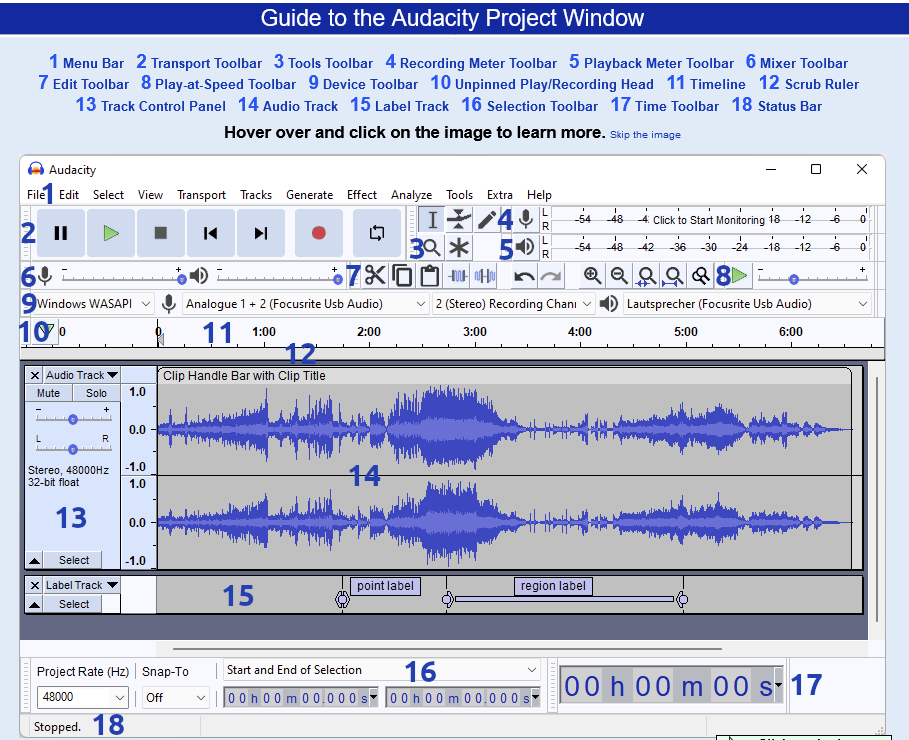Open Start and End of Selection dropdown
The height and width of the screenshot is (740, 909).
382,670
